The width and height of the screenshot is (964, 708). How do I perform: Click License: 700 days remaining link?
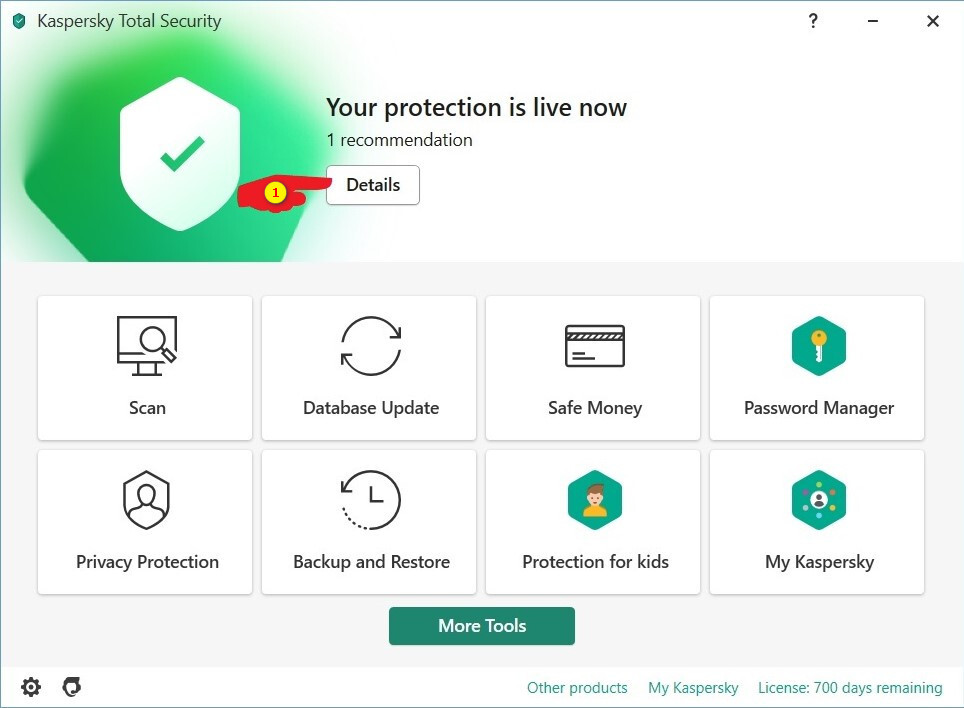[850, 688]
